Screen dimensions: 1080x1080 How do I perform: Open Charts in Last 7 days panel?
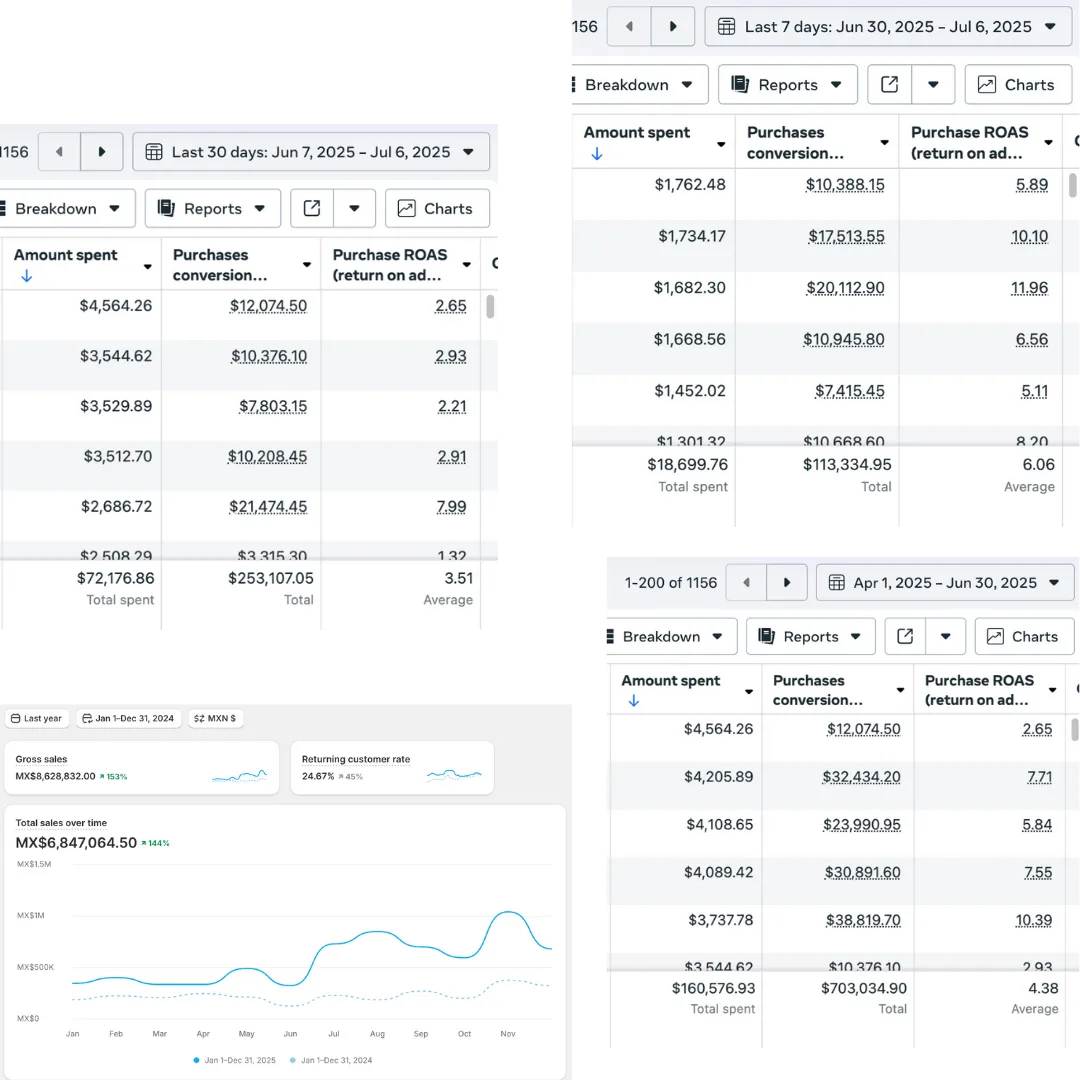[1018, 85]
